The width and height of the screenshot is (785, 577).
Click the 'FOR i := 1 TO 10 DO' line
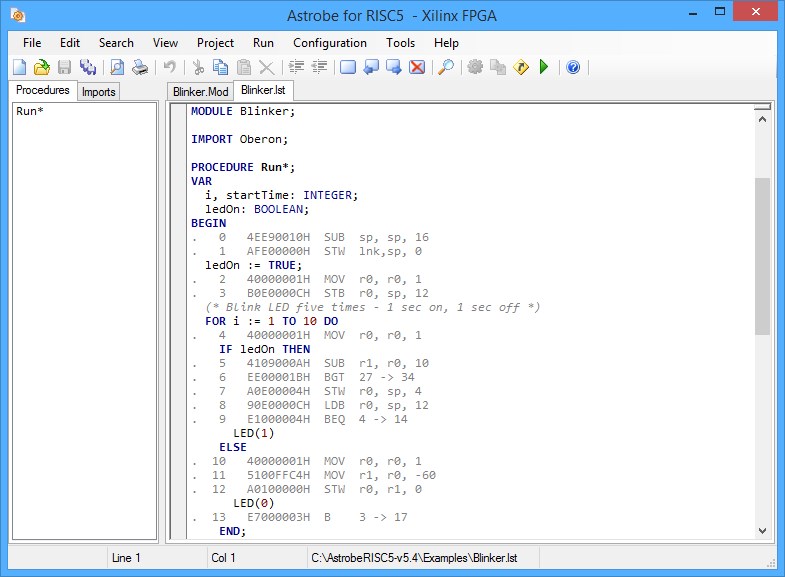coord(271,321)
